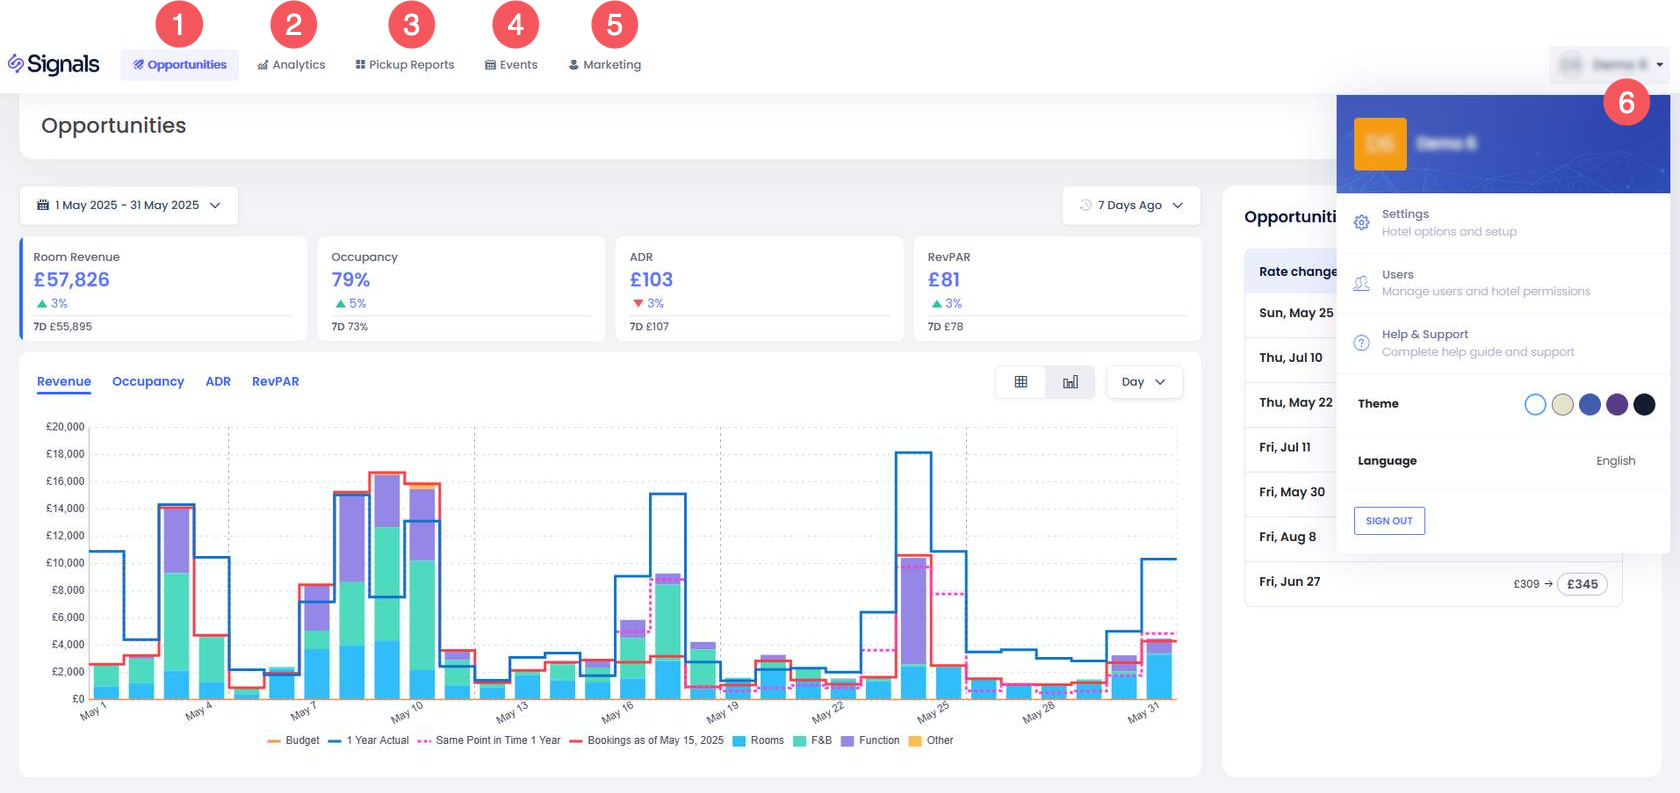The image size is (1680, 793).
Task: Click the Signals logo icon
Action: (16, 64)
